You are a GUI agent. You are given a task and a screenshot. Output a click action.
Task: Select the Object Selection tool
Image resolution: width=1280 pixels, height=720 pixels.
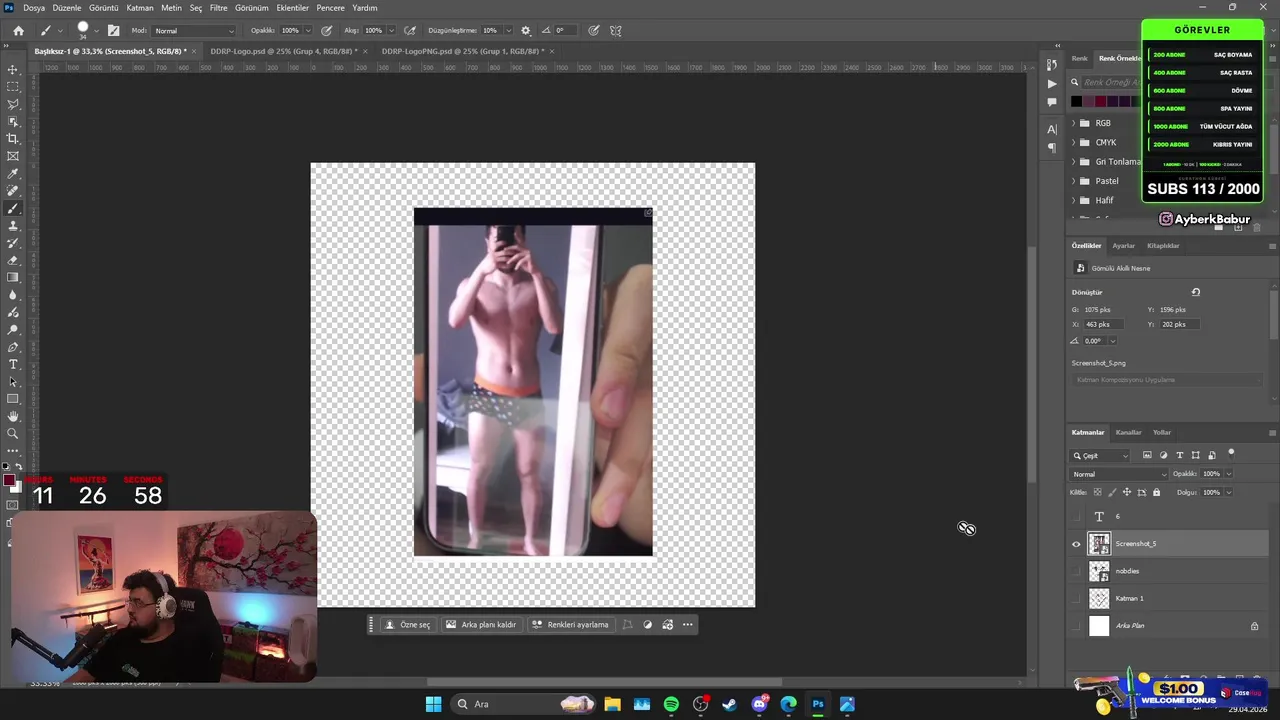[x=13, y=122]
